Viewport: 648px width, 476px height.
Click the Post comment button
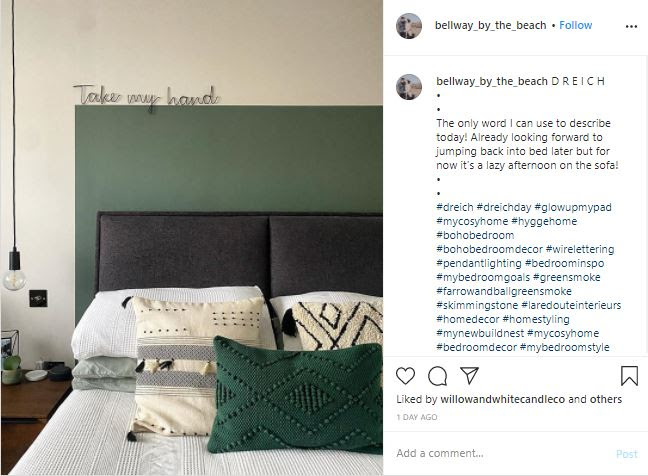627,454
